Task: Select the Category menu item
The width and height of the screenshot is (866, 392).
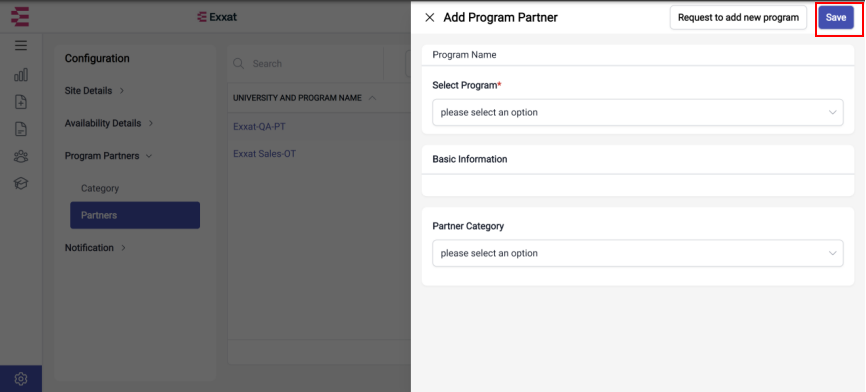Action: coord(100,188)
